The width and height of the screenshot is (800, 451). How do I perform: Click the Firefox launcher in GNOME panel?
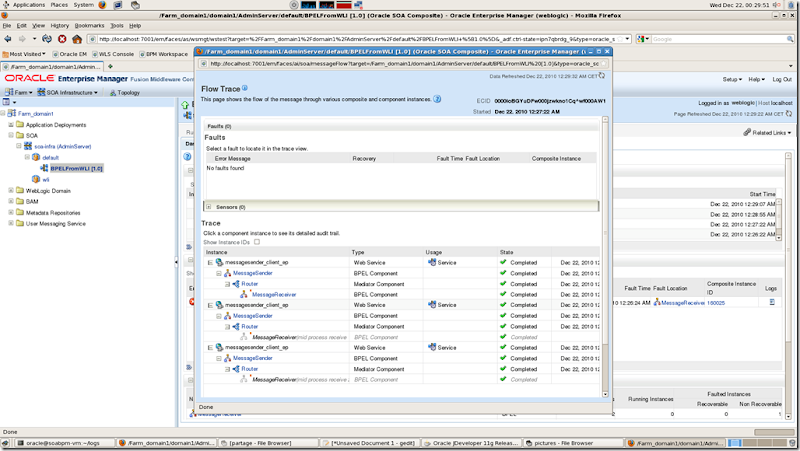coord(102,5)
